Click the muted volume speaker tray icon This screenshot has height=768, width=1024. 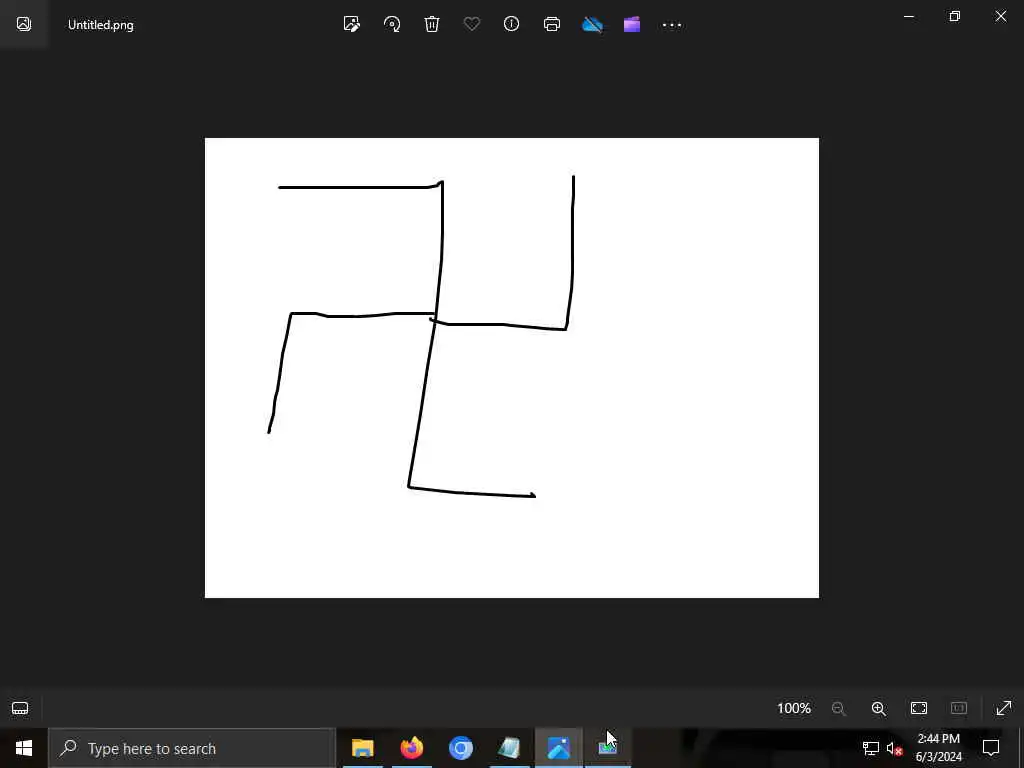coord(894,748)
